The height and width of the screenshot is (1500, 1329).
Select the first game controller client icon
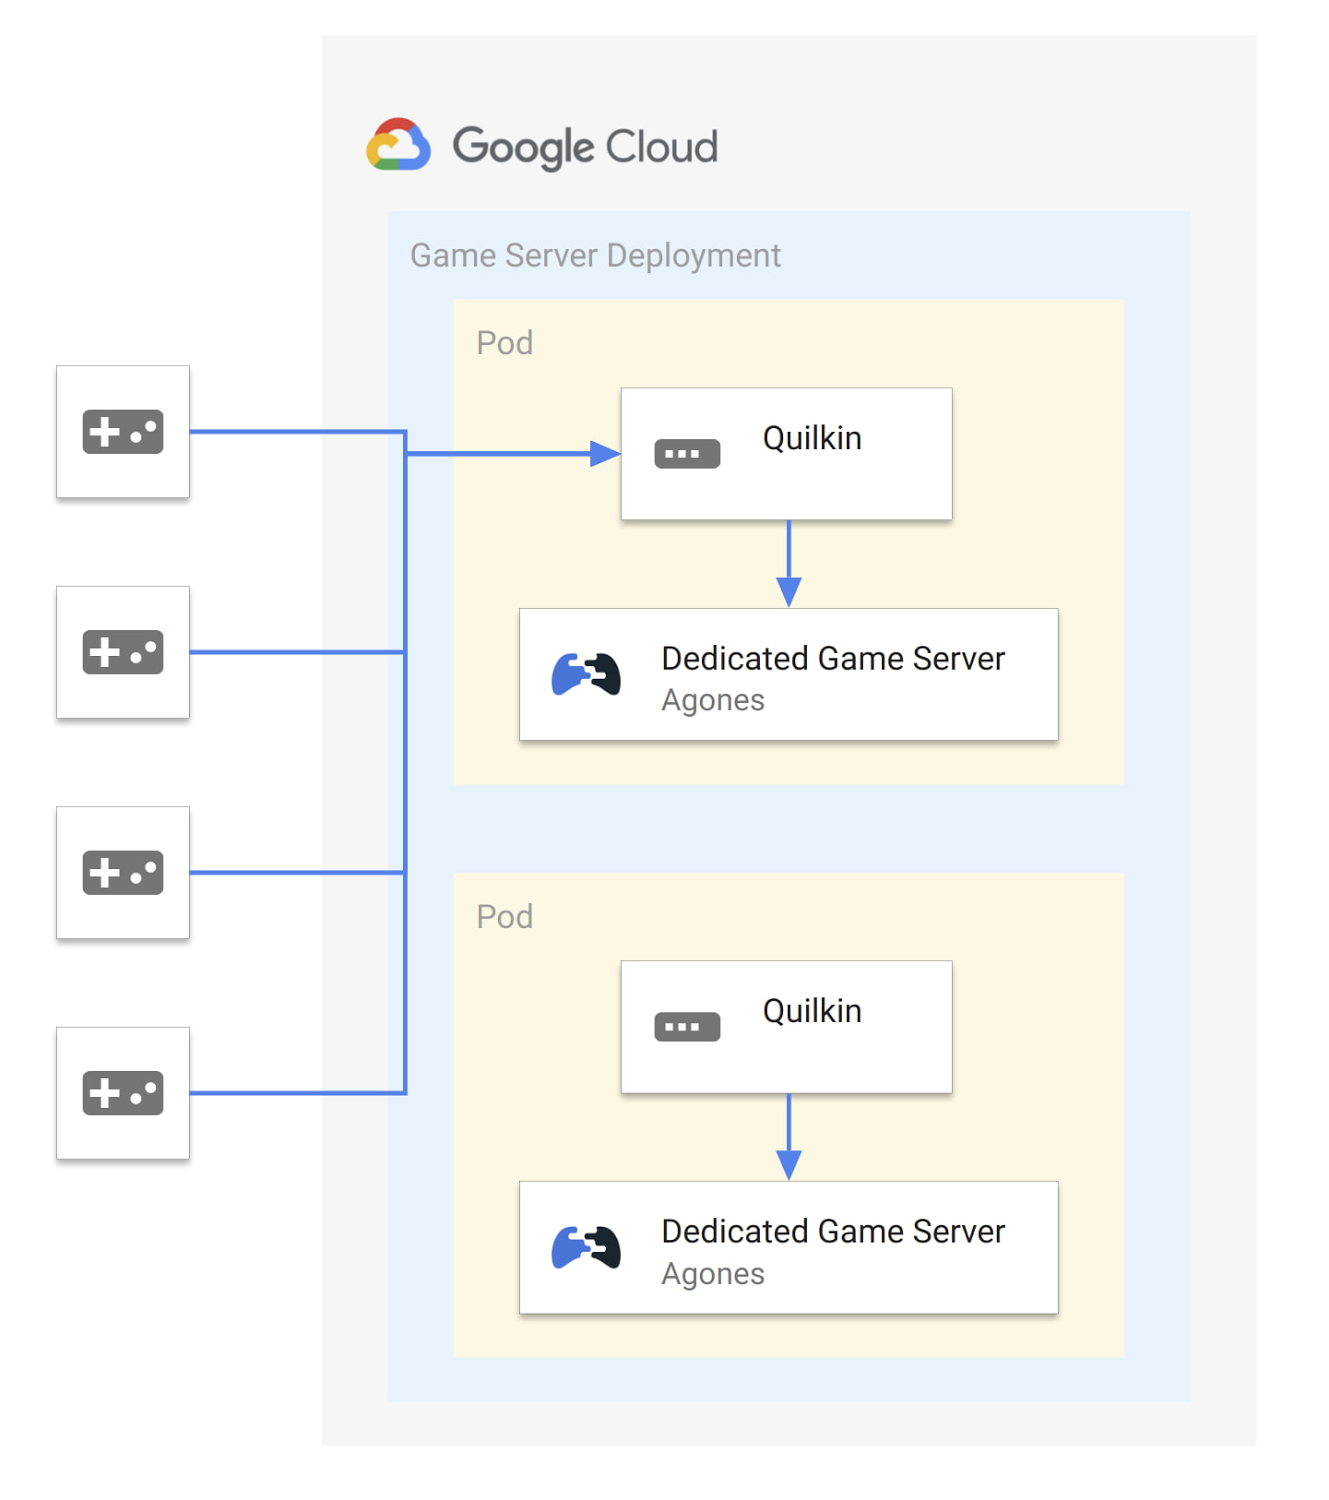tap(123, 432)
